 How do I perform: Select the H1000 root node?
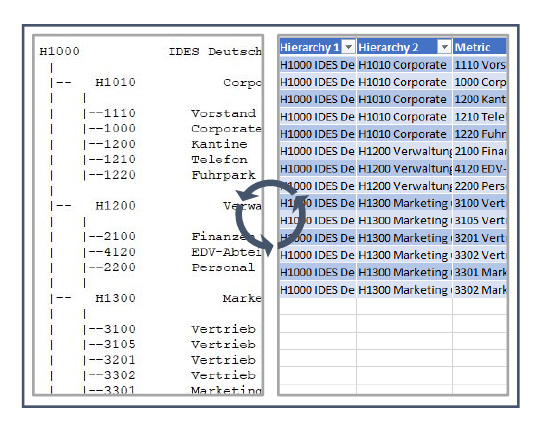pyautogui.click(x=60, y=52)
